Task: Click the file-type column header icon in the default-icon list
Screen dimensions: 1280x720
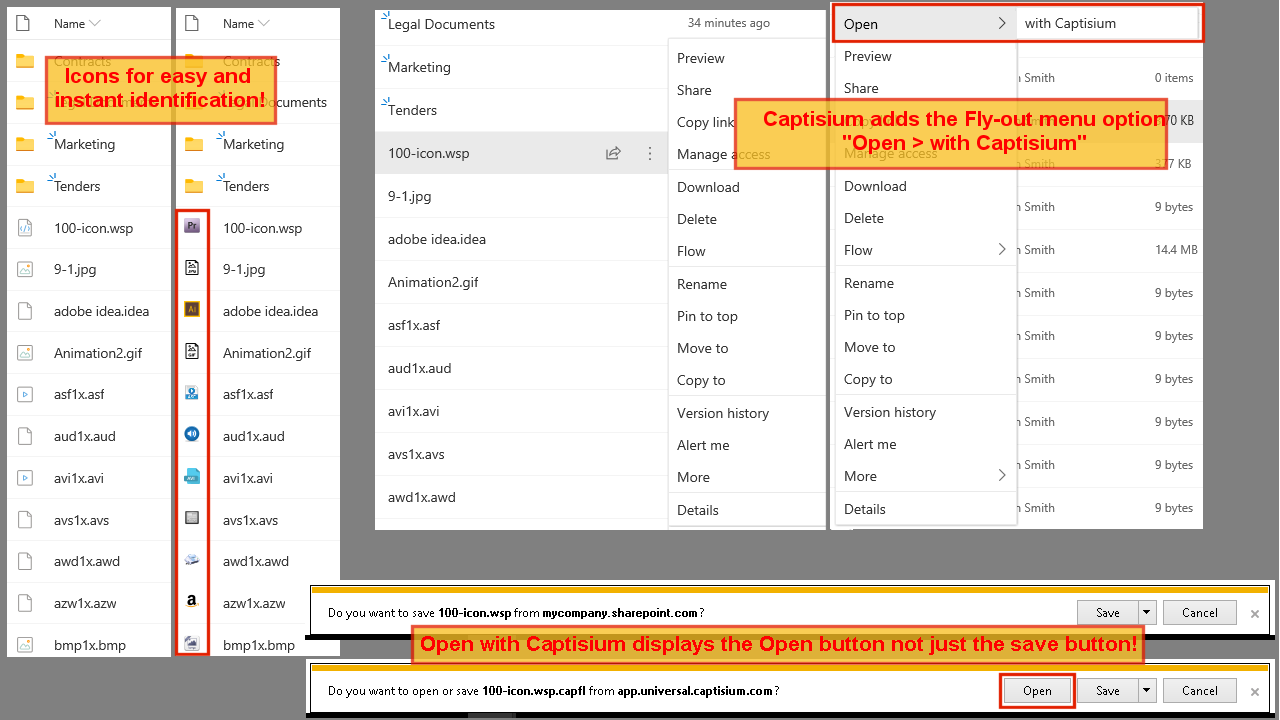Action: point(25,22)
